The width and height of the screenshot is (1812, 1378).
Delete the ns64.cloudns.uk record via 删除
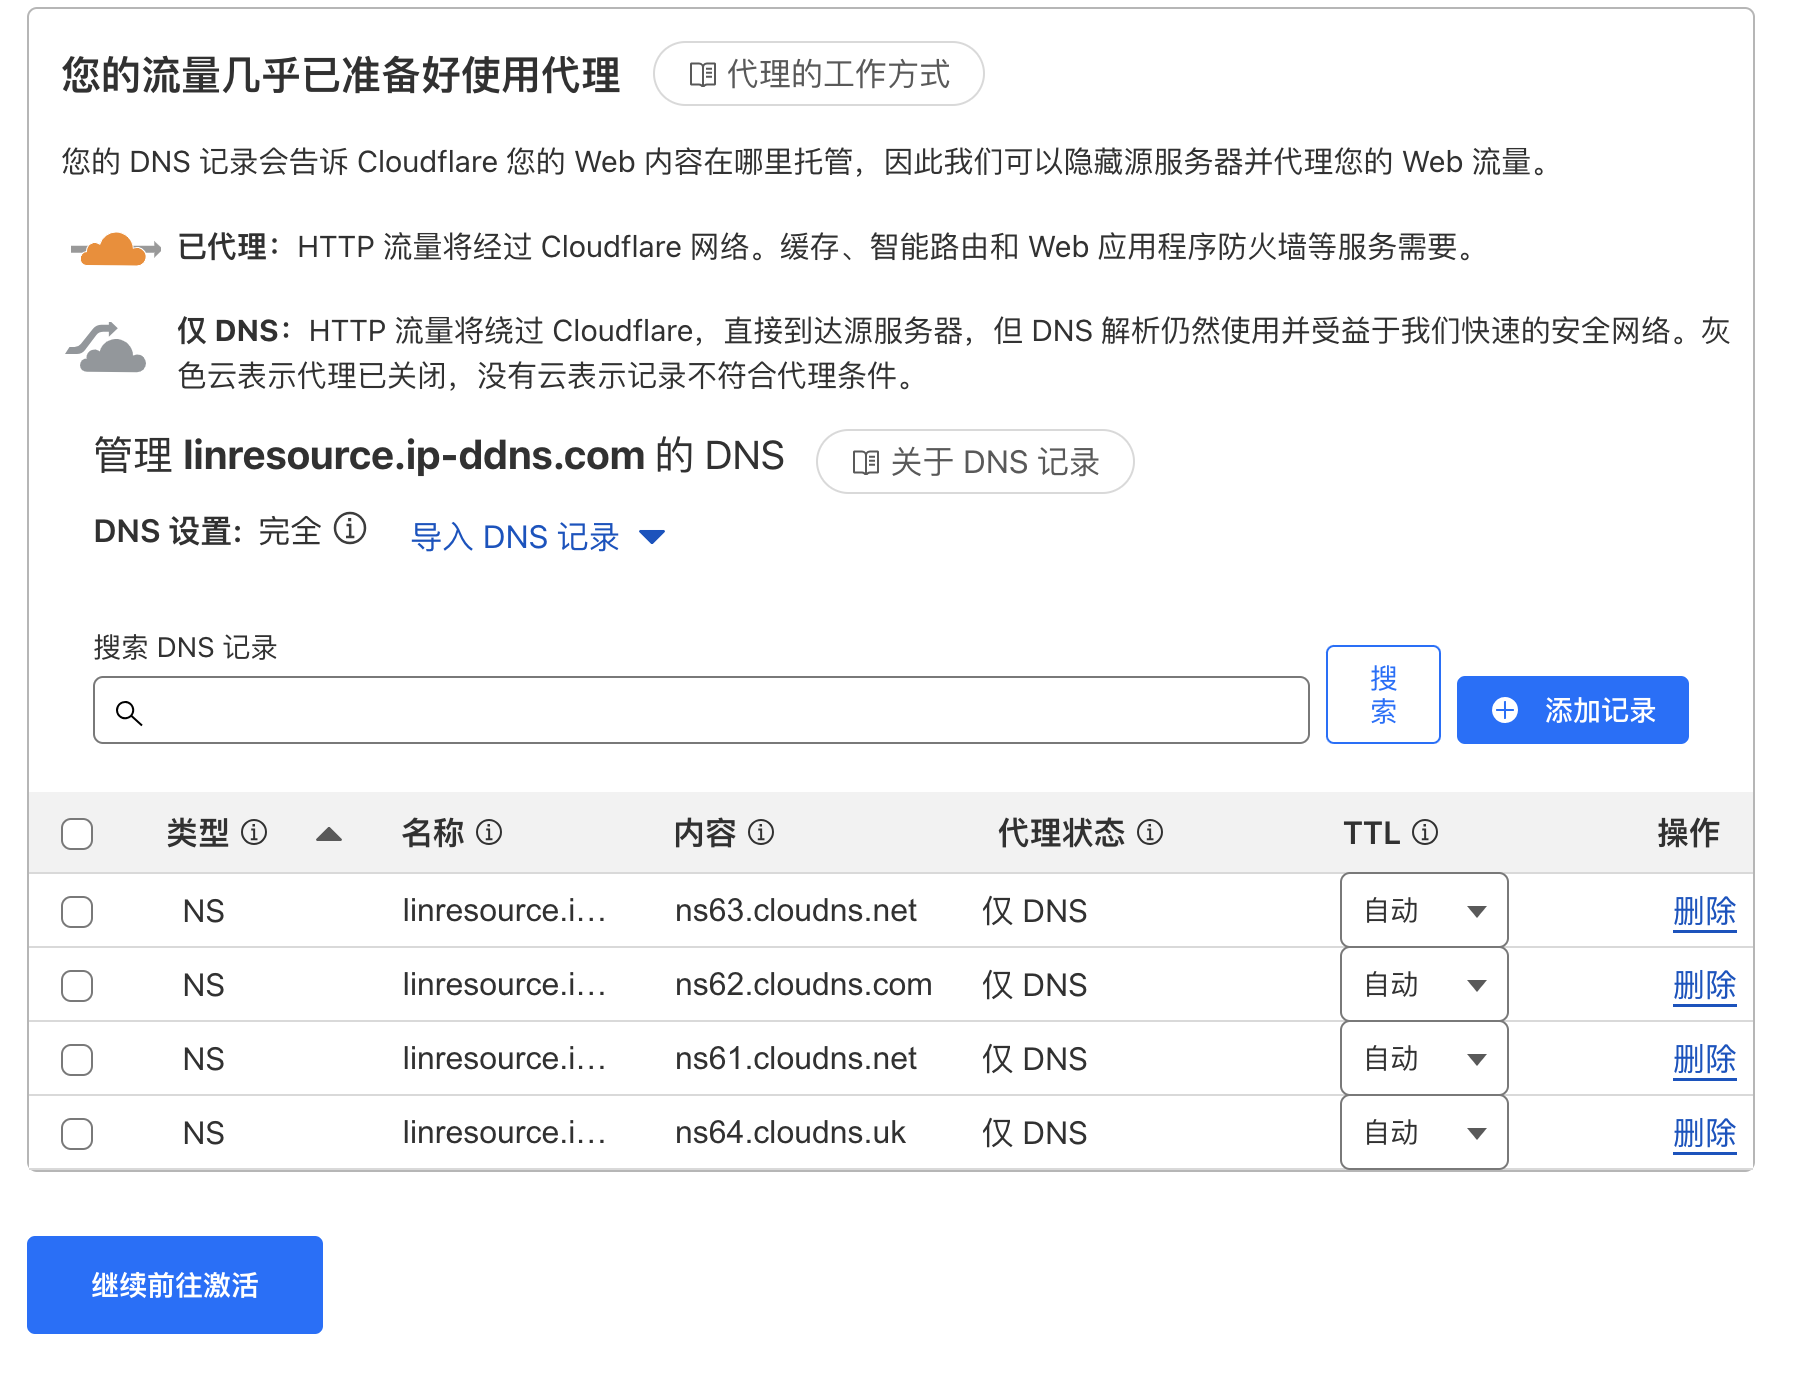tap(1705, 1134)
